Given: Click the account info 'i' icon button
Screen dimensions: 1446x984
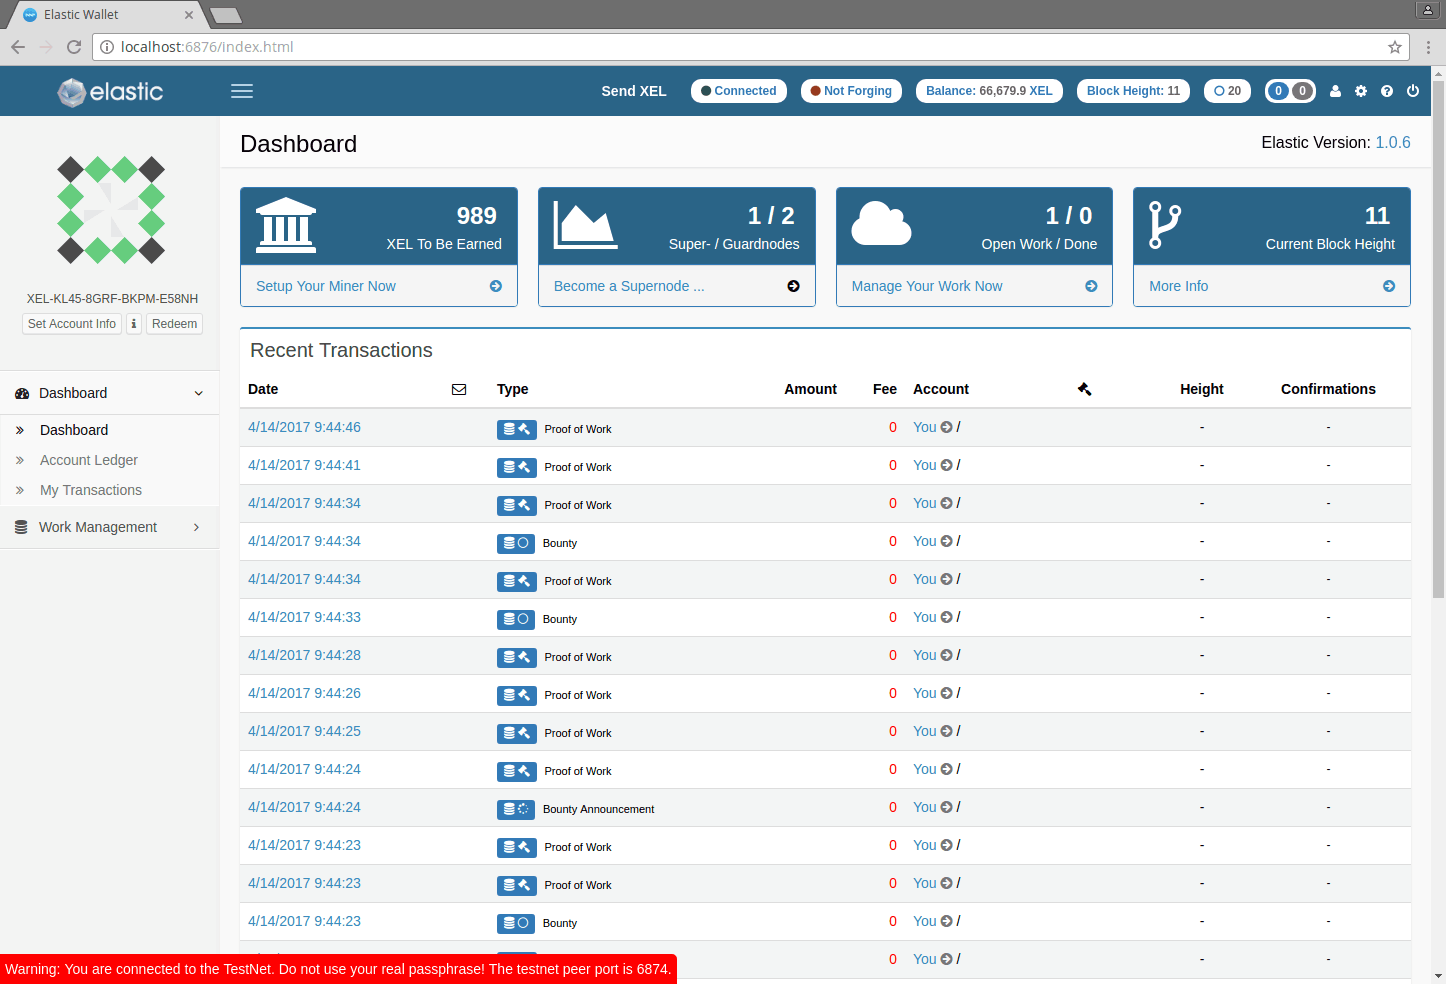Looking at the screenshot, I should 134,324.
